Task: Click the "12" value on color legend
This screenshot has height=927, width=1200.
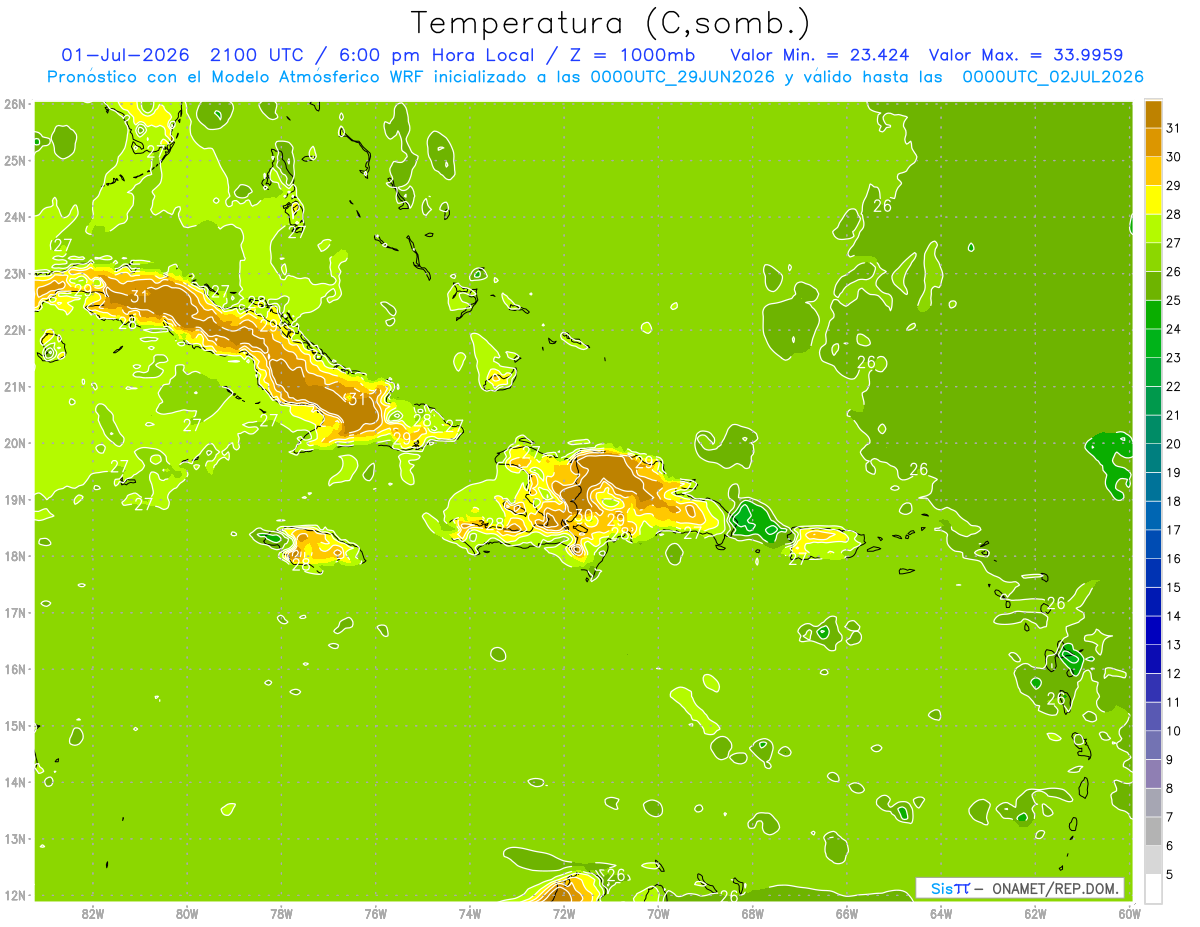Action: pos(1173,673)
